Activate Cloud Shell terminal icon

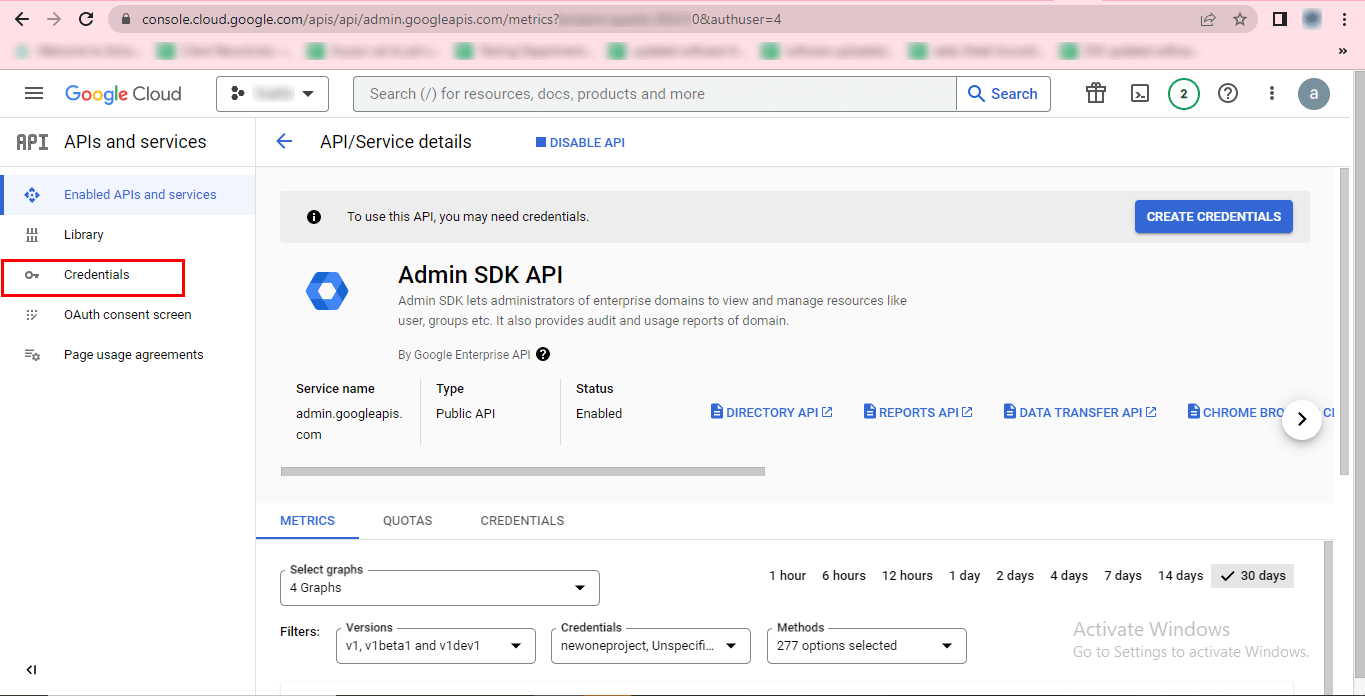click(1139, 93)
